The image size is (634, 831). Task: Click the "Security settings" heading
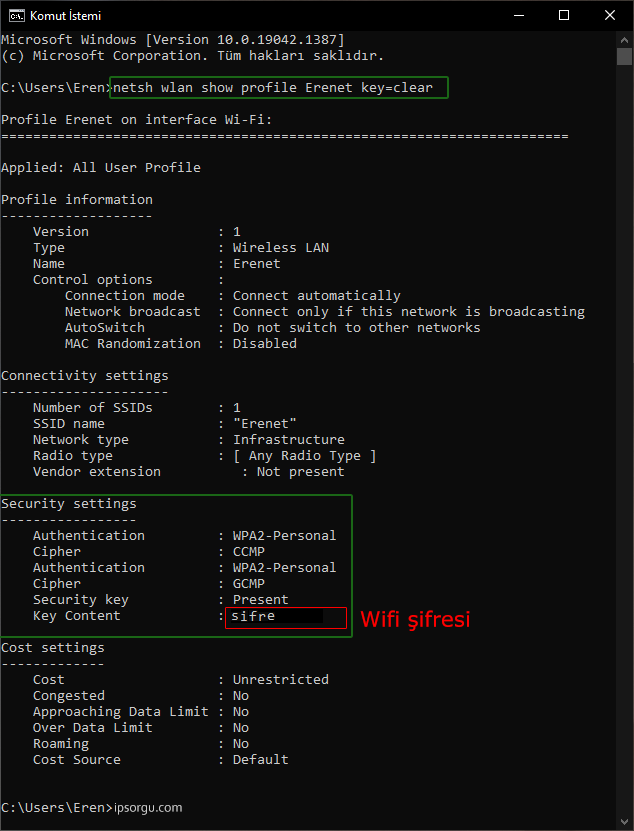coord(69,504)
